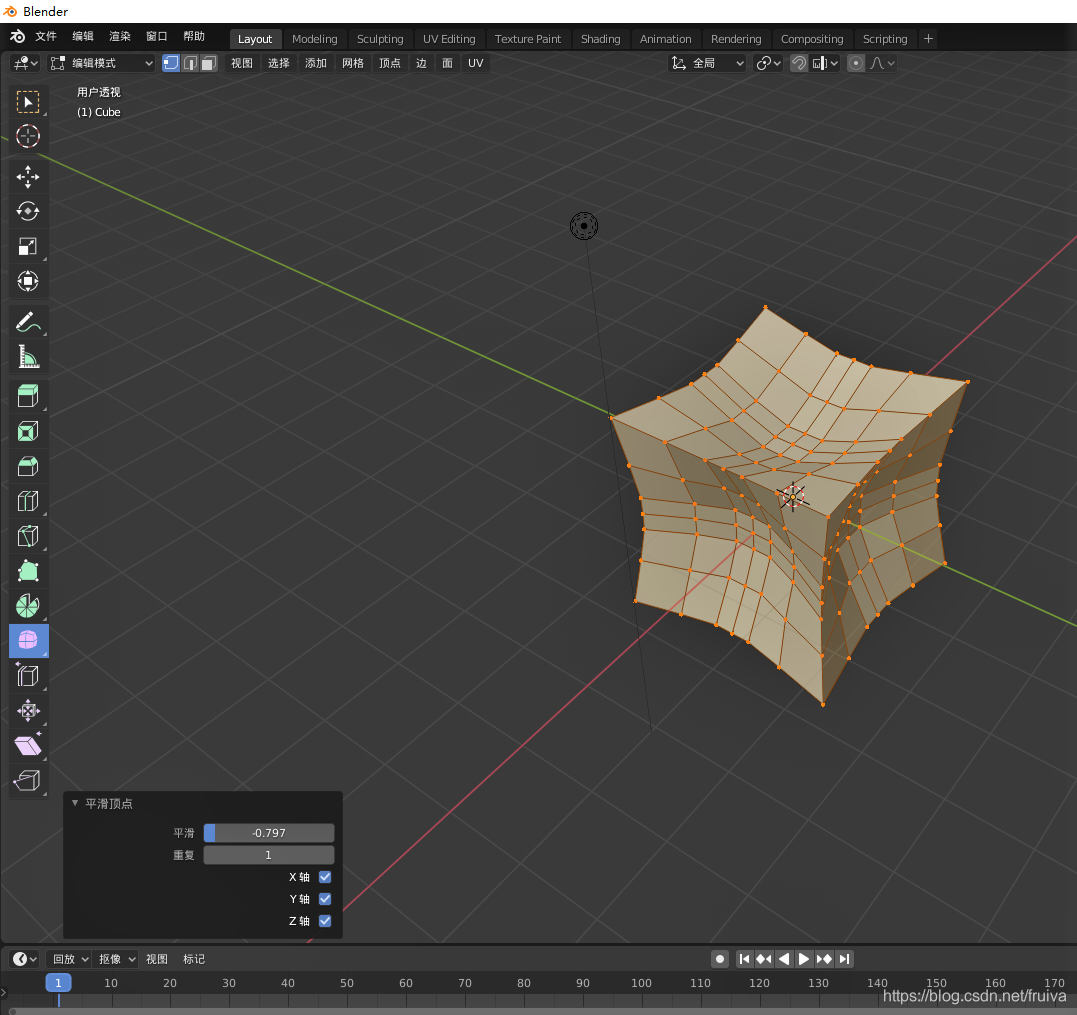Open the 网格 mesh menu

(353, 63)
